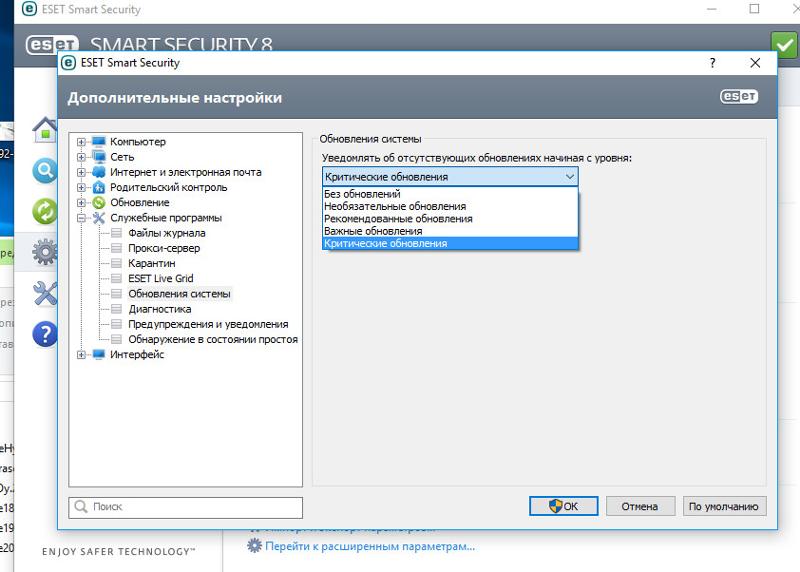
Task: Click the По умолчанию button
Action: pos(724,506)
